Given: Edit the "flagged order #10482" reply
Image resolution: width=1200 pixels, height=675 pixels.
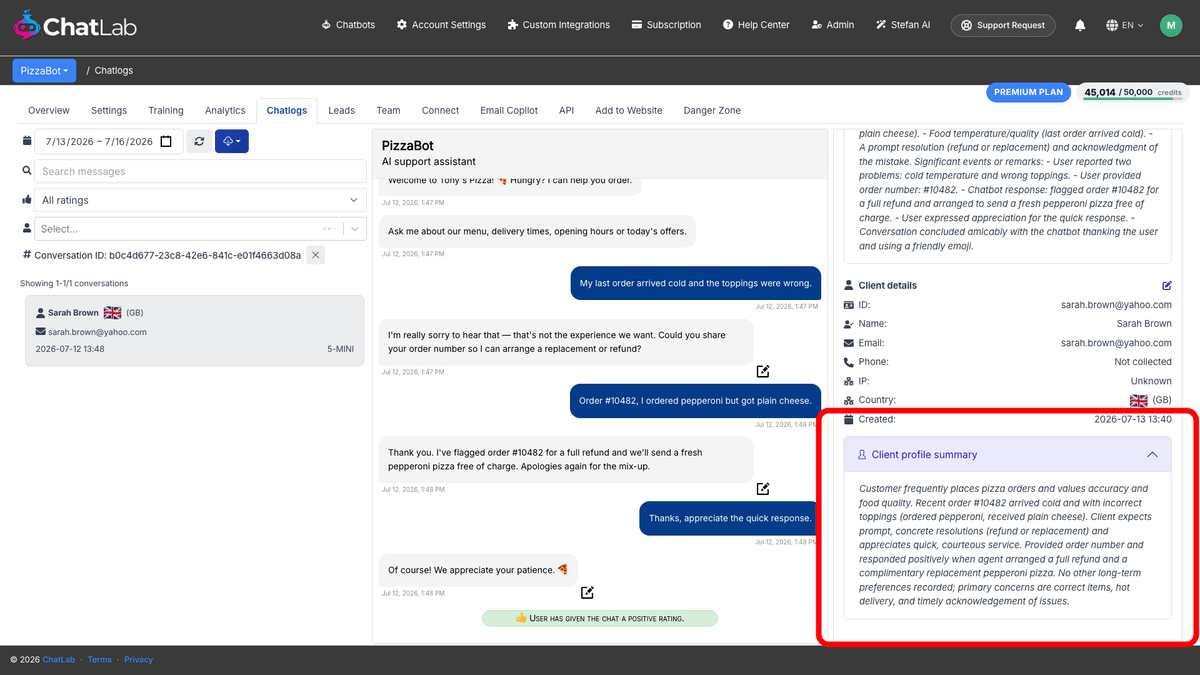Looking at the screenshot, I should 763,488.
